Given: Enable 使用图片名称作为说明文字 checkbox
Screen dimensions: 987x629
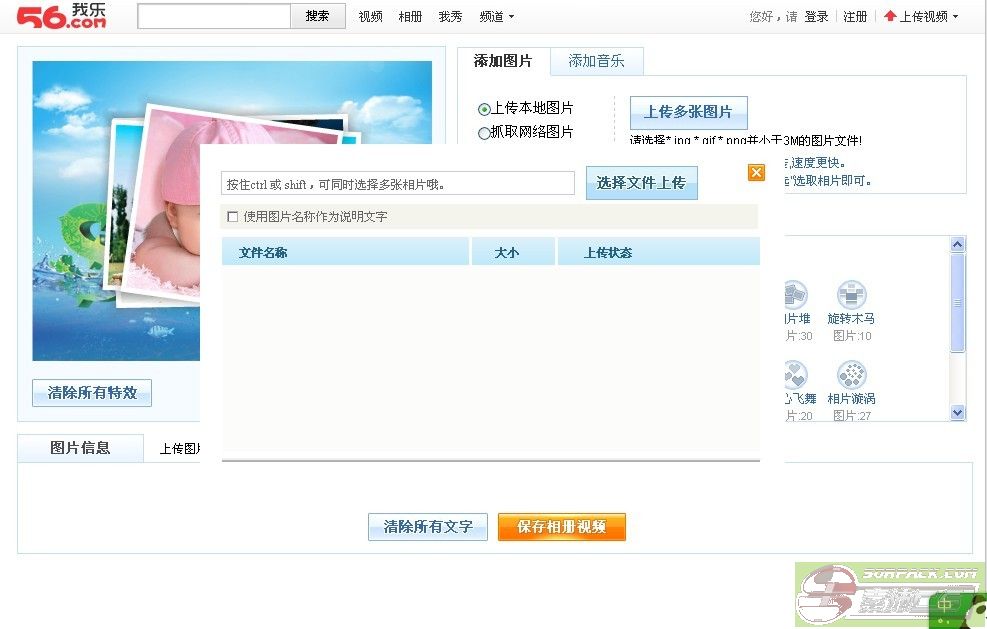Looking at the screenshot, I should click(x=233, y=217).
